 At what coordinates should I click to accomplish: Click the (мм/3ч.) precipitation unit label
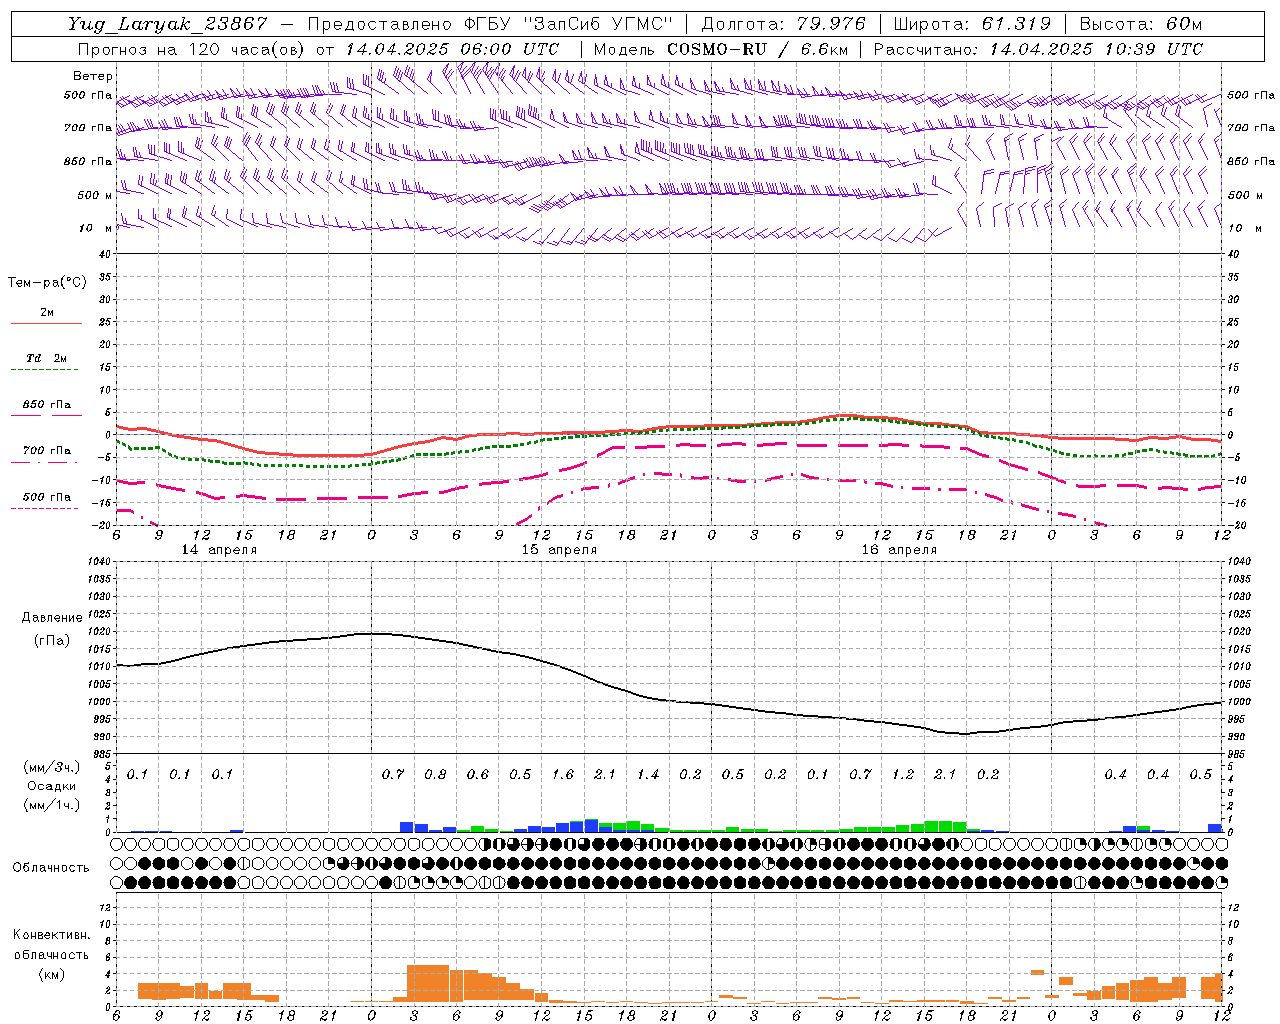[52, 767]
